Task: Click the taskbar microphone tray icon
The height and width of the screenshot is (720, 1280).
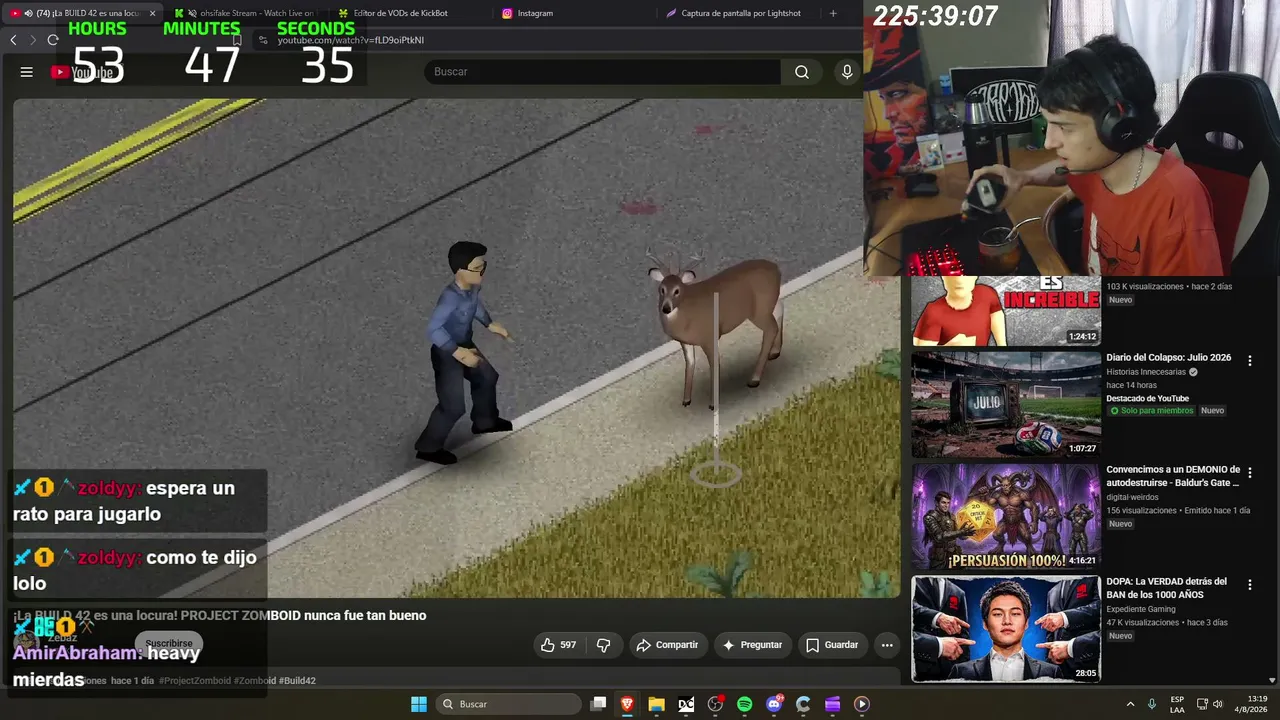Action: pyautogui.click(x=1152, y=704)
